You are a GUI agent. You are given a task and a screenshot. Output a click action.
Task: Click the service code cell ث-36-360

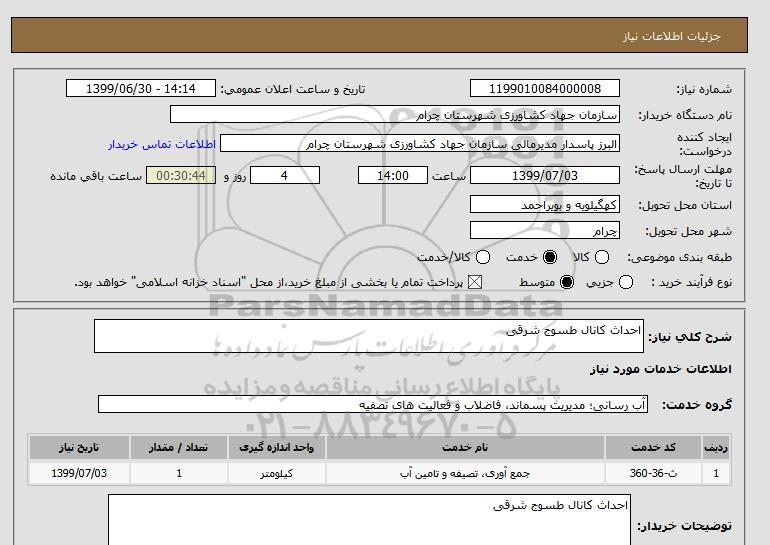pyautogui.click(x=654, y=472)
